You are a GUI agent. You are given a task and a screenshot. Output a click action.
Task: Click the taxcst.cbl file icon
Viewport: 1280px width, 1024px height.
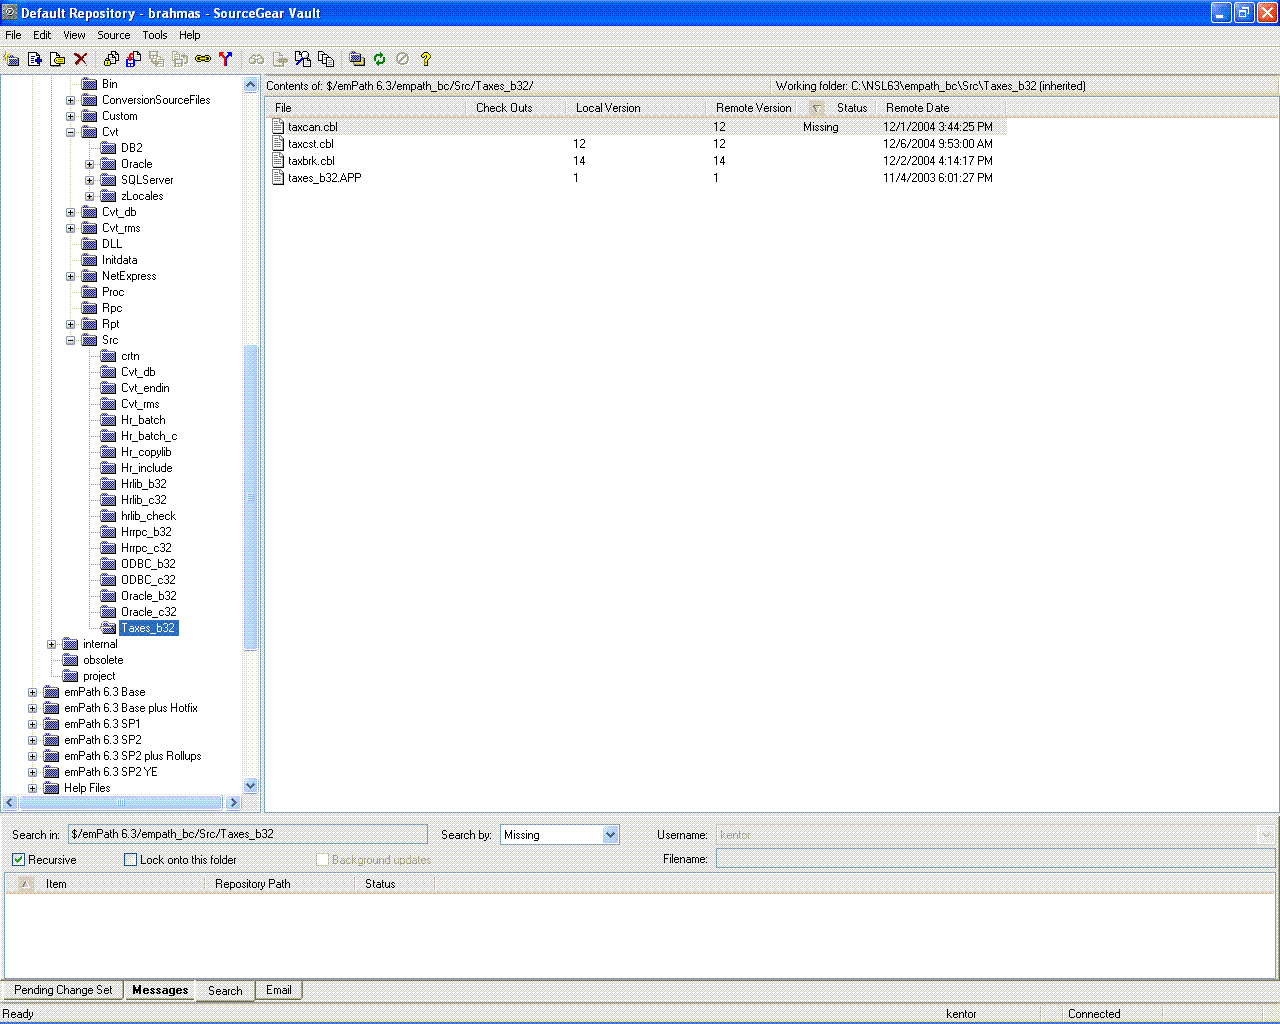[x=279, y=144]
